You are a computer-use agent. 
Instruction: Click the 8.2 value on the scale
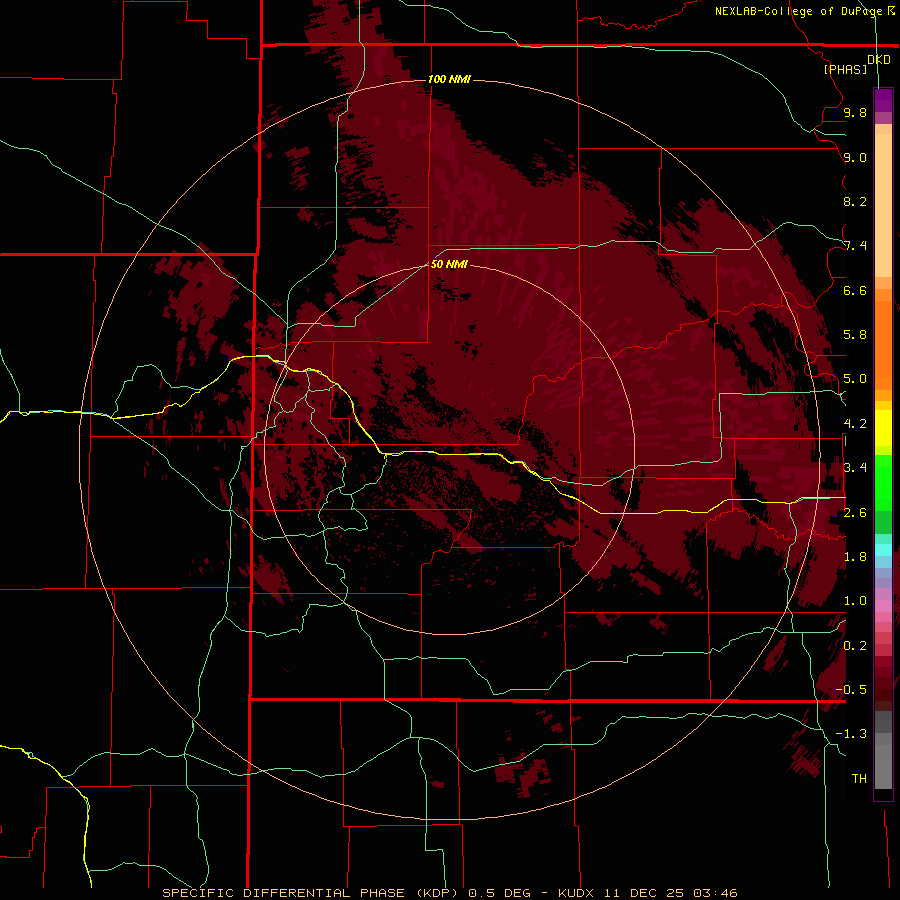tap(855, 201)
